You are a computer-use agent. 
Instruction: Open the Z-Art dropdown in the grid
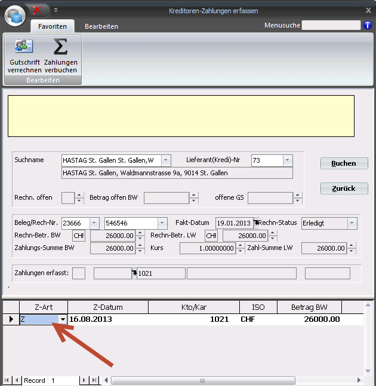[63, 319]
